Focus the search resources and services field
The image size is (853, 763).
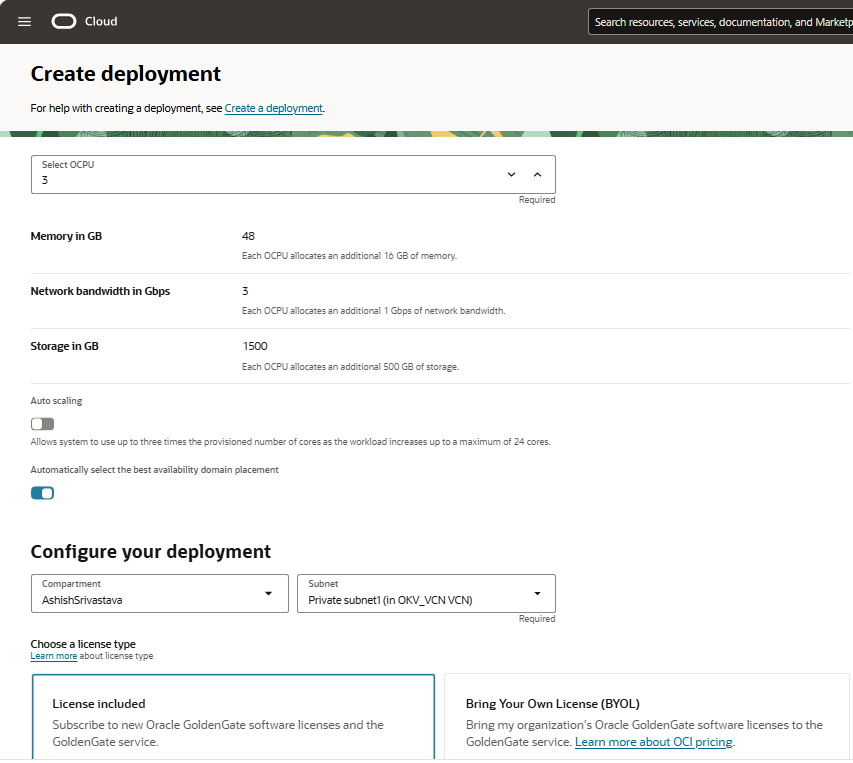coord(720,22)
